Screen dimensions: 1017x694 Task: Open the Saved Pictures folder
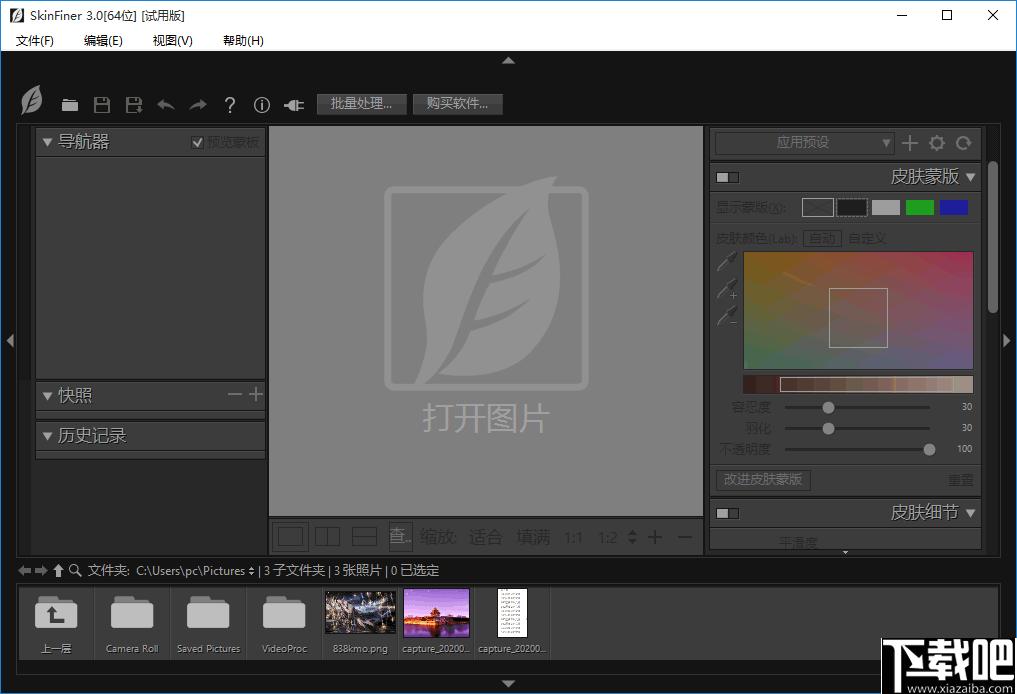click(x=208, y=623)
